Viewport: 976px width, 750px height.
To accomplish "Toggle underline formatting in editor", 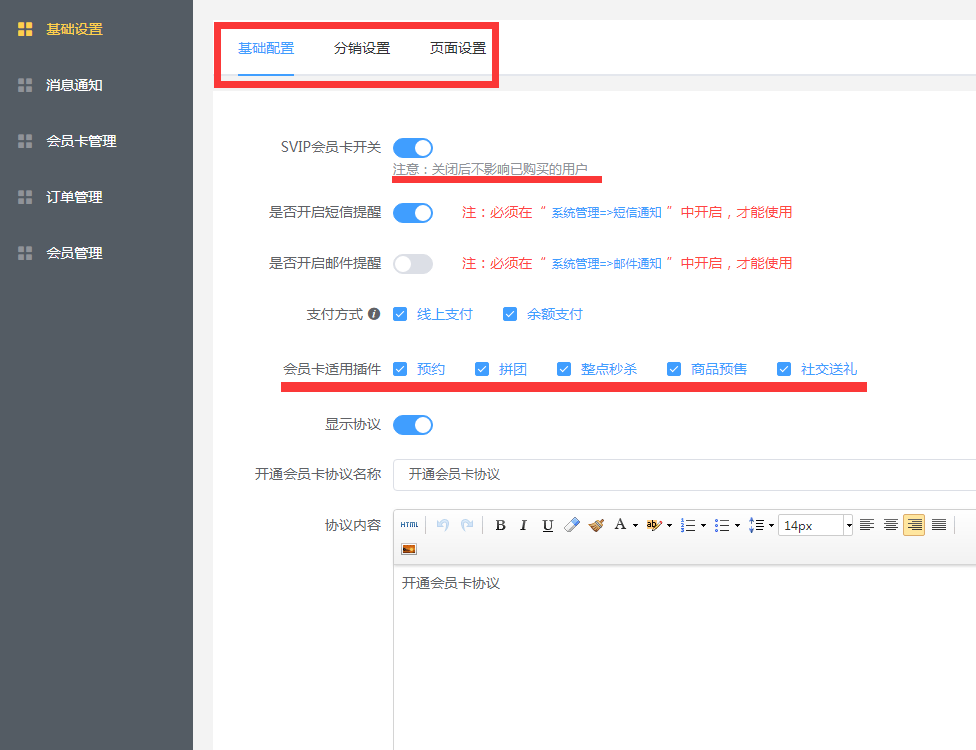I will point(548,525).
